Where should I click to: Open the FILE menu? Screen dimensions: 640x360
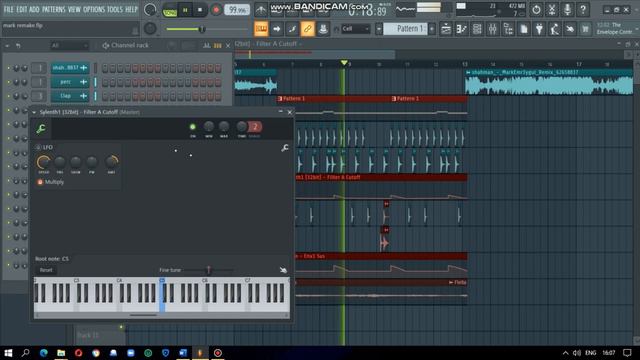[8, 9]
